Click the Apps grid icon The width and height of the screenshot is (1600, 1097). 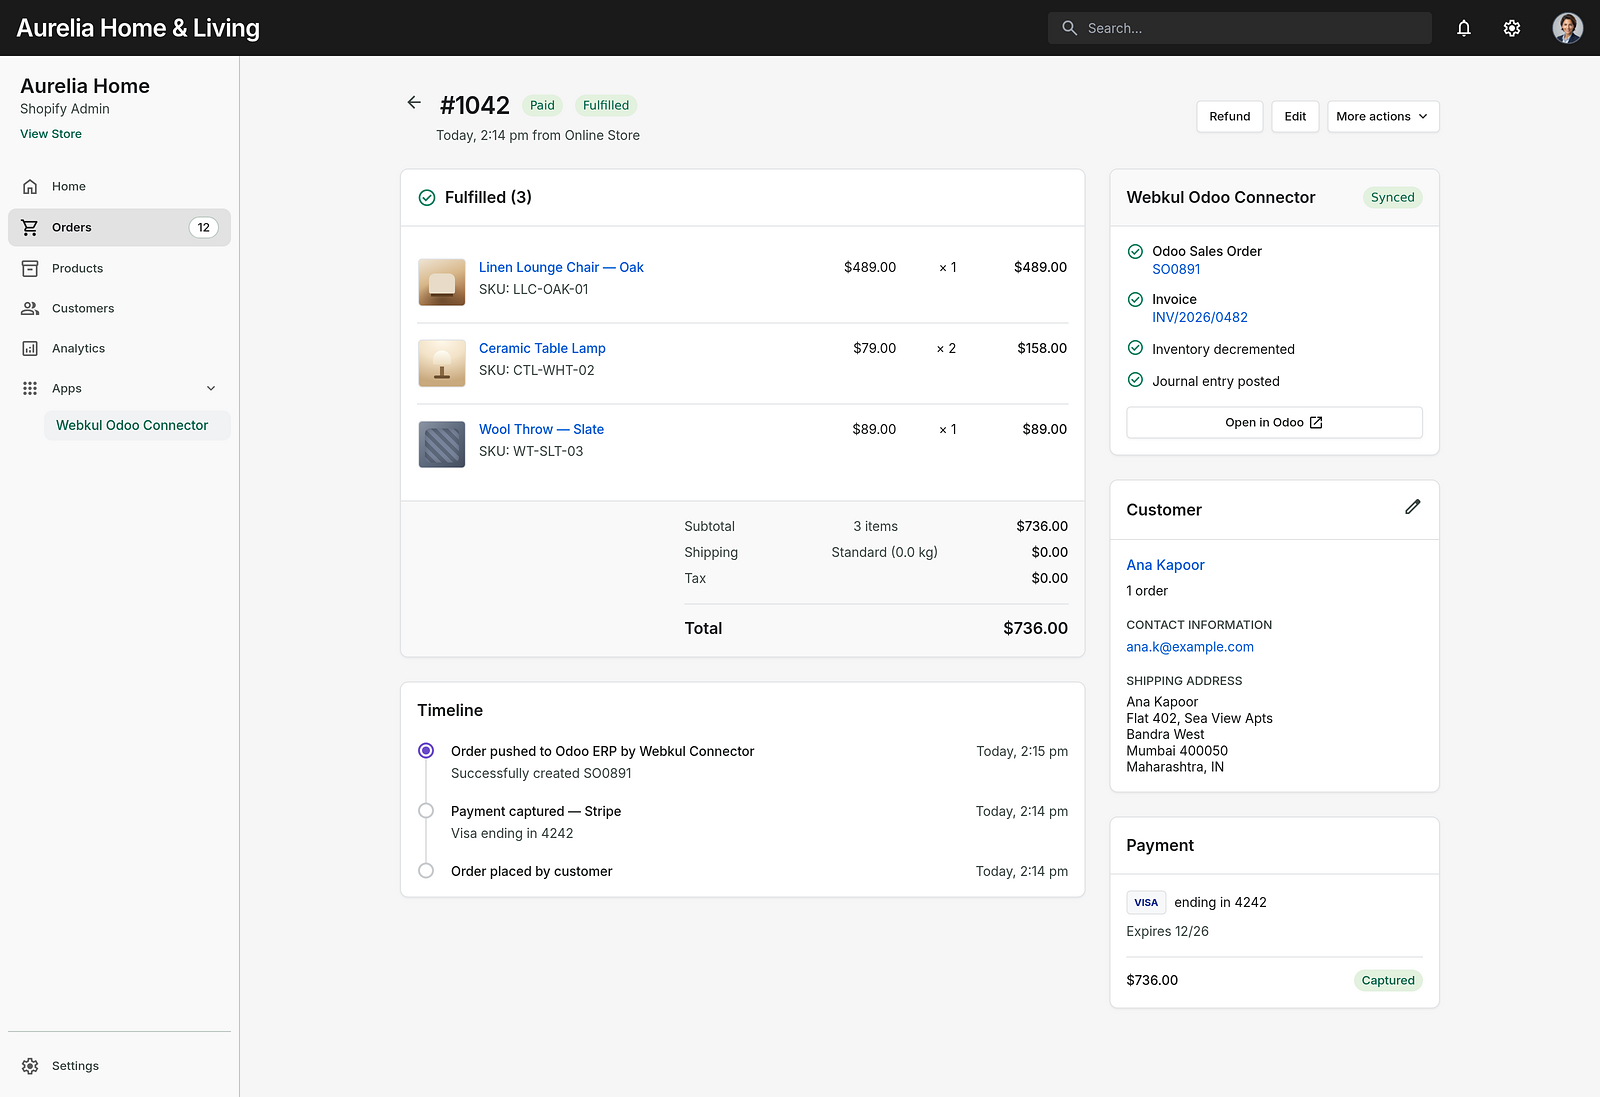(x=30, y=388)
